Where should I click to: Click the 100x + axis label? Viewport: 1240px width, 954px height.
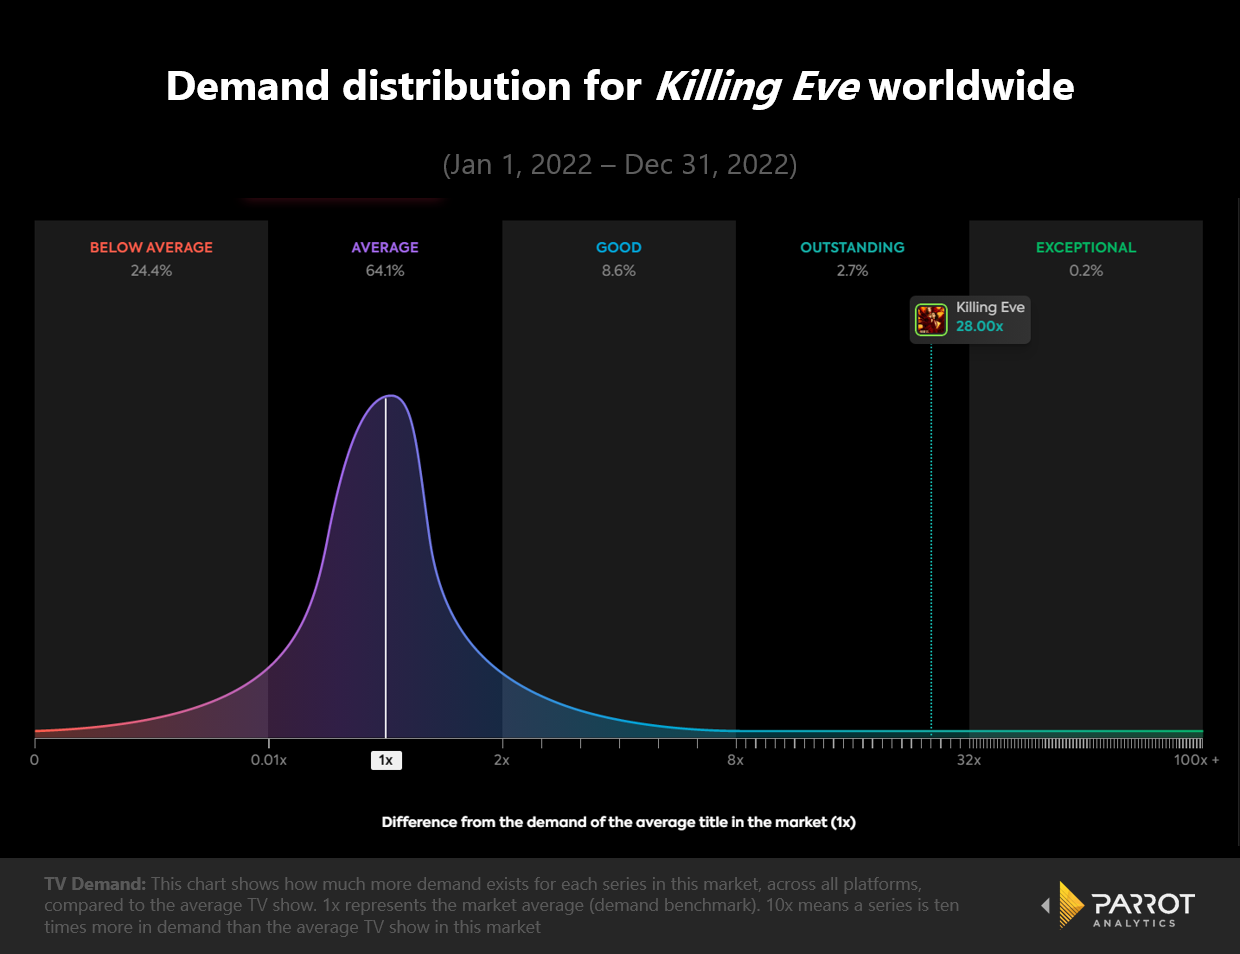pos(1196,760)
